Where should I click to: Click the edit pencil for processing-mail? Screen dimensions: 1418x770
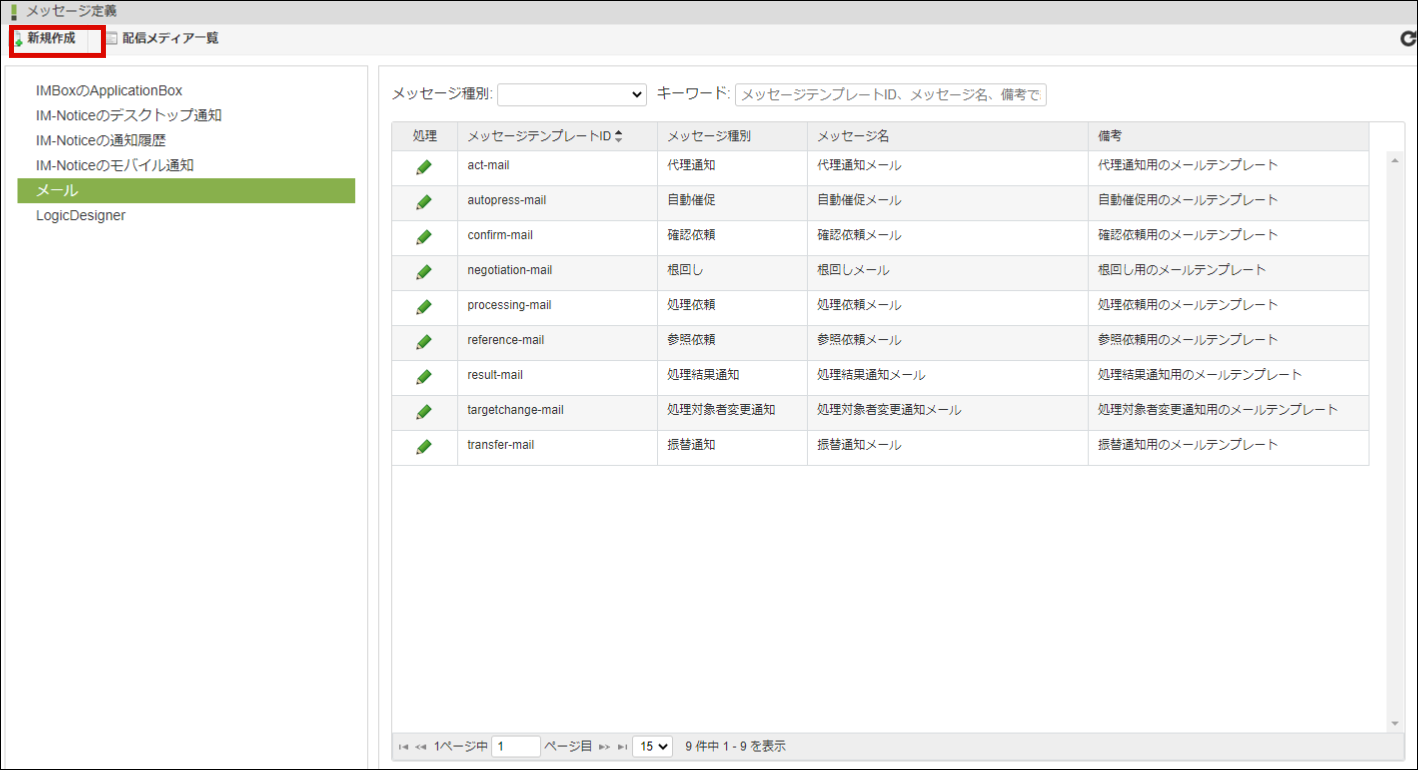424,307
